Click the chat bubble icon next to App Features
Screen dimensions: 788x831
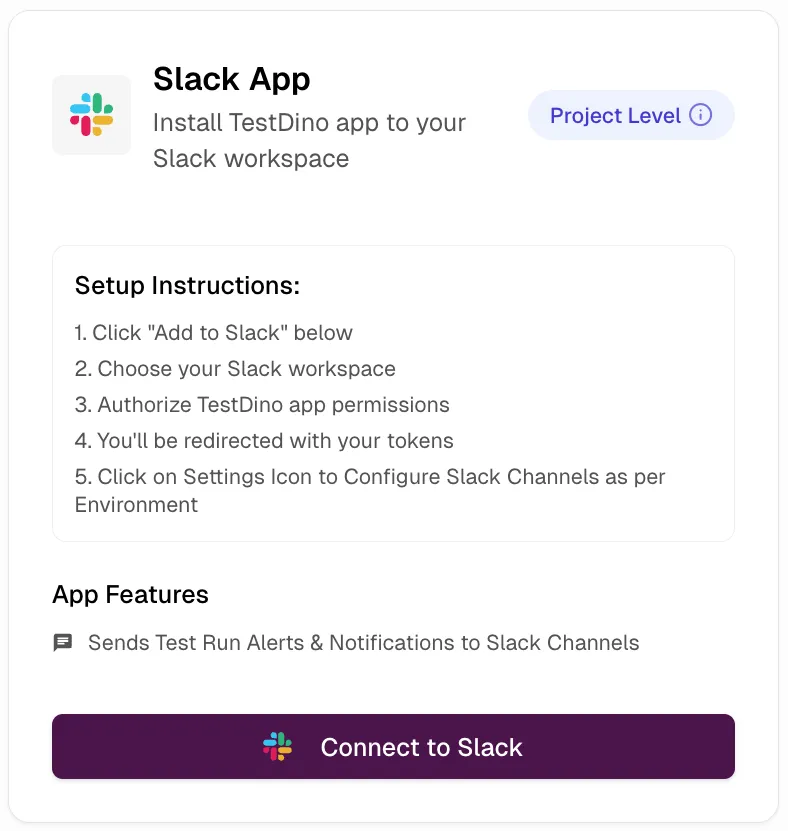(62, 643)
